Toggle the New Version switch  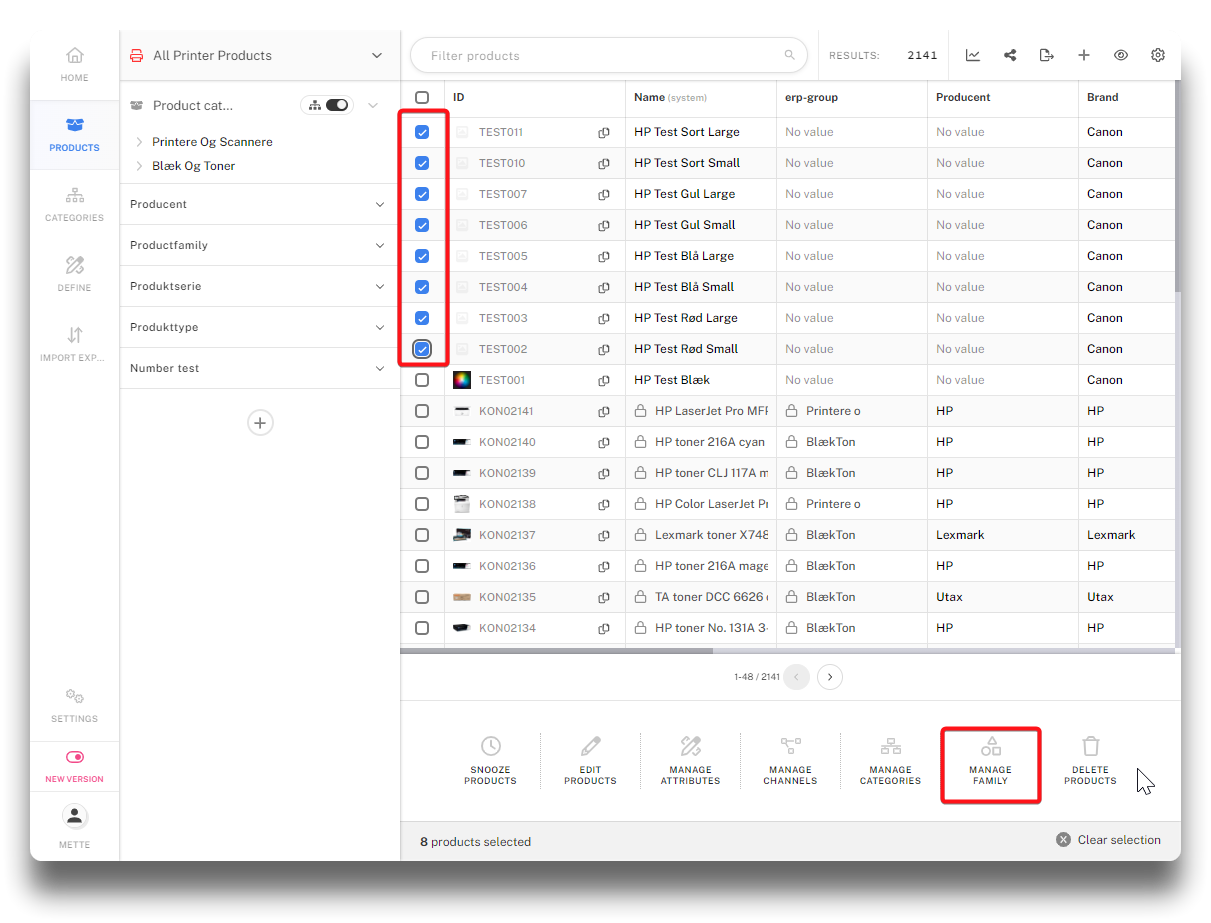tap(75, 757)
